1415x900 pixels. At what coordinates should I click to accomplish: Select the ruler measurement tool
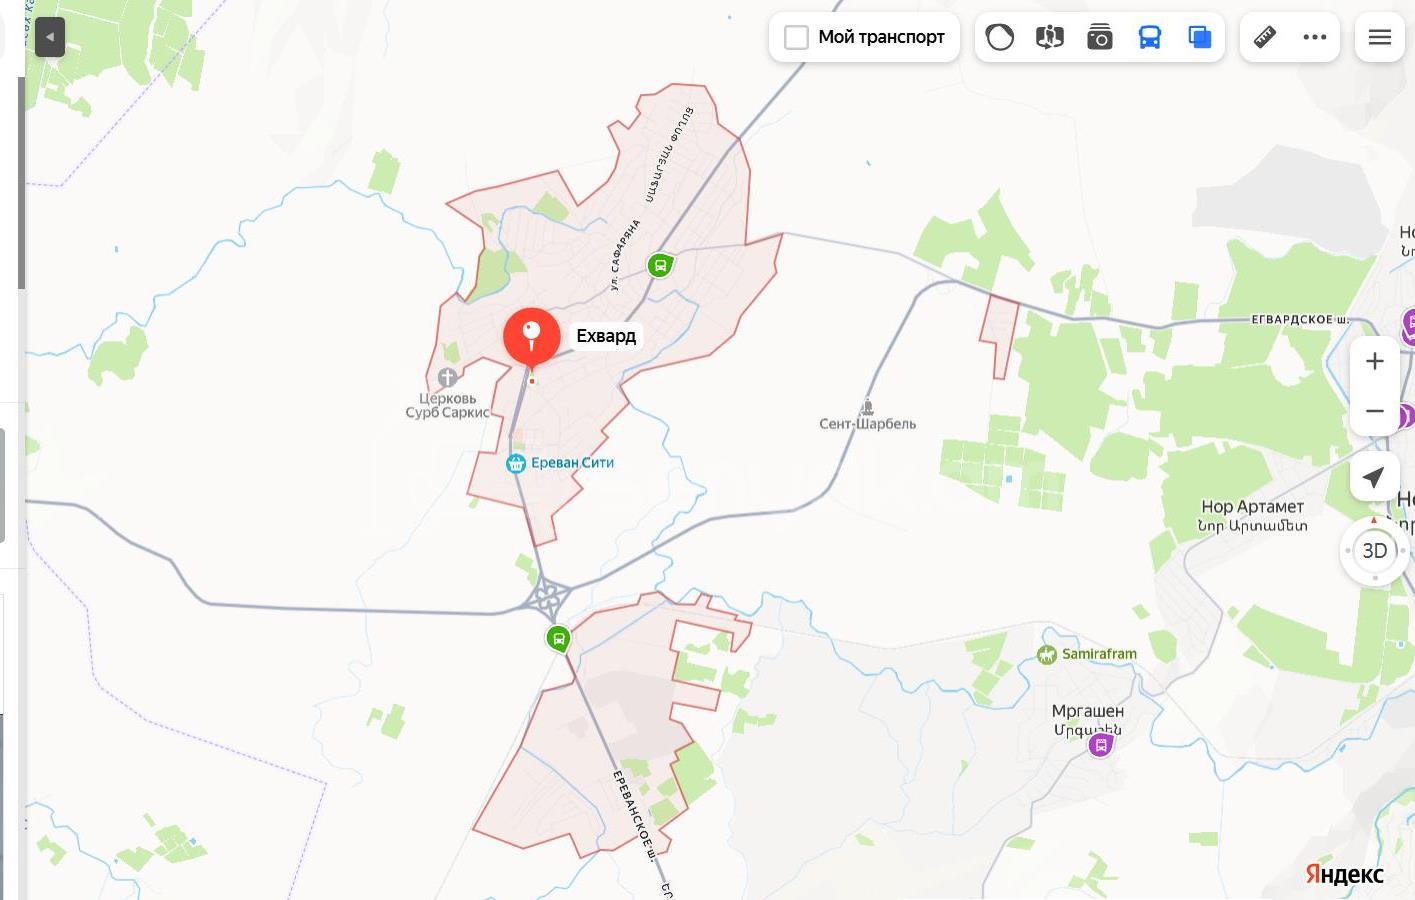1265,38
